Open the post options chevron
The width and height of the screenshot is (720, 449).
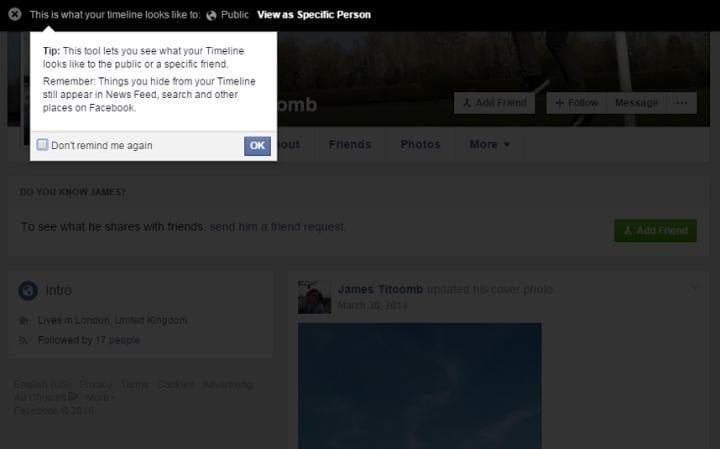pyautogui.click(x=694, y=288)
